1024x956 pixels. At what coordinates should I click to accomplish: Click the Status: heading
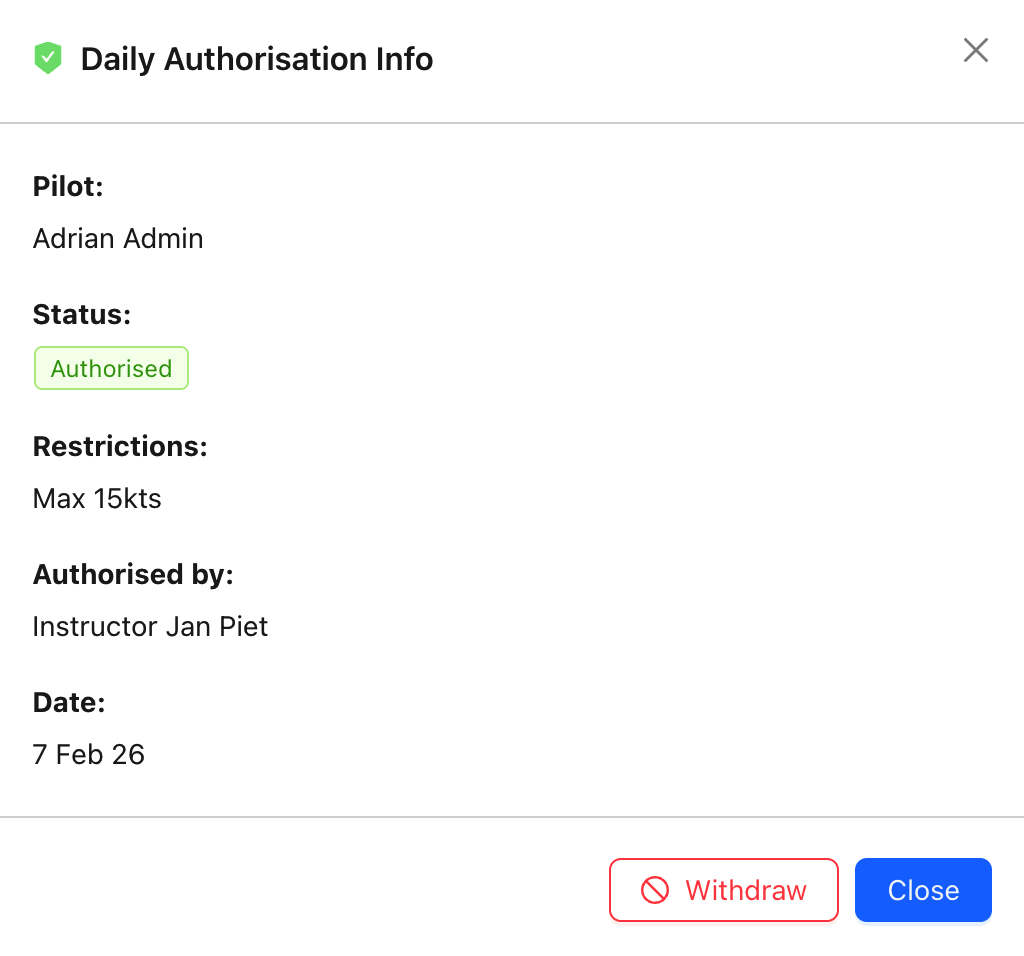pyautogui.click(x=81, y=314)
